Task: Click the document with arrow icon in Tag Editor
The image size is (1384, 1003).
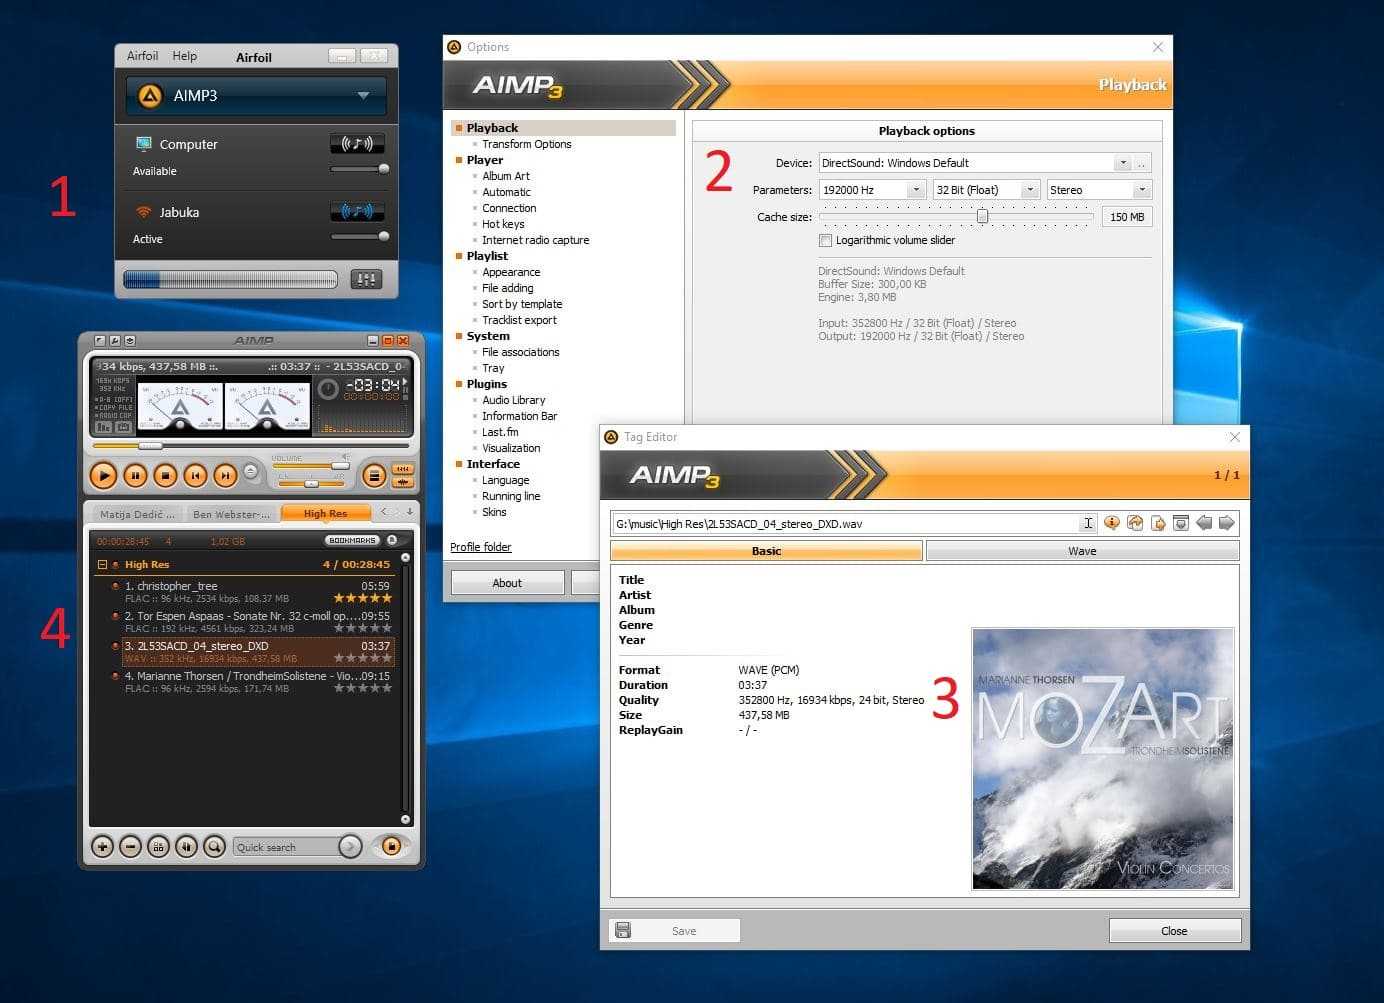Action: [1158, 523]
